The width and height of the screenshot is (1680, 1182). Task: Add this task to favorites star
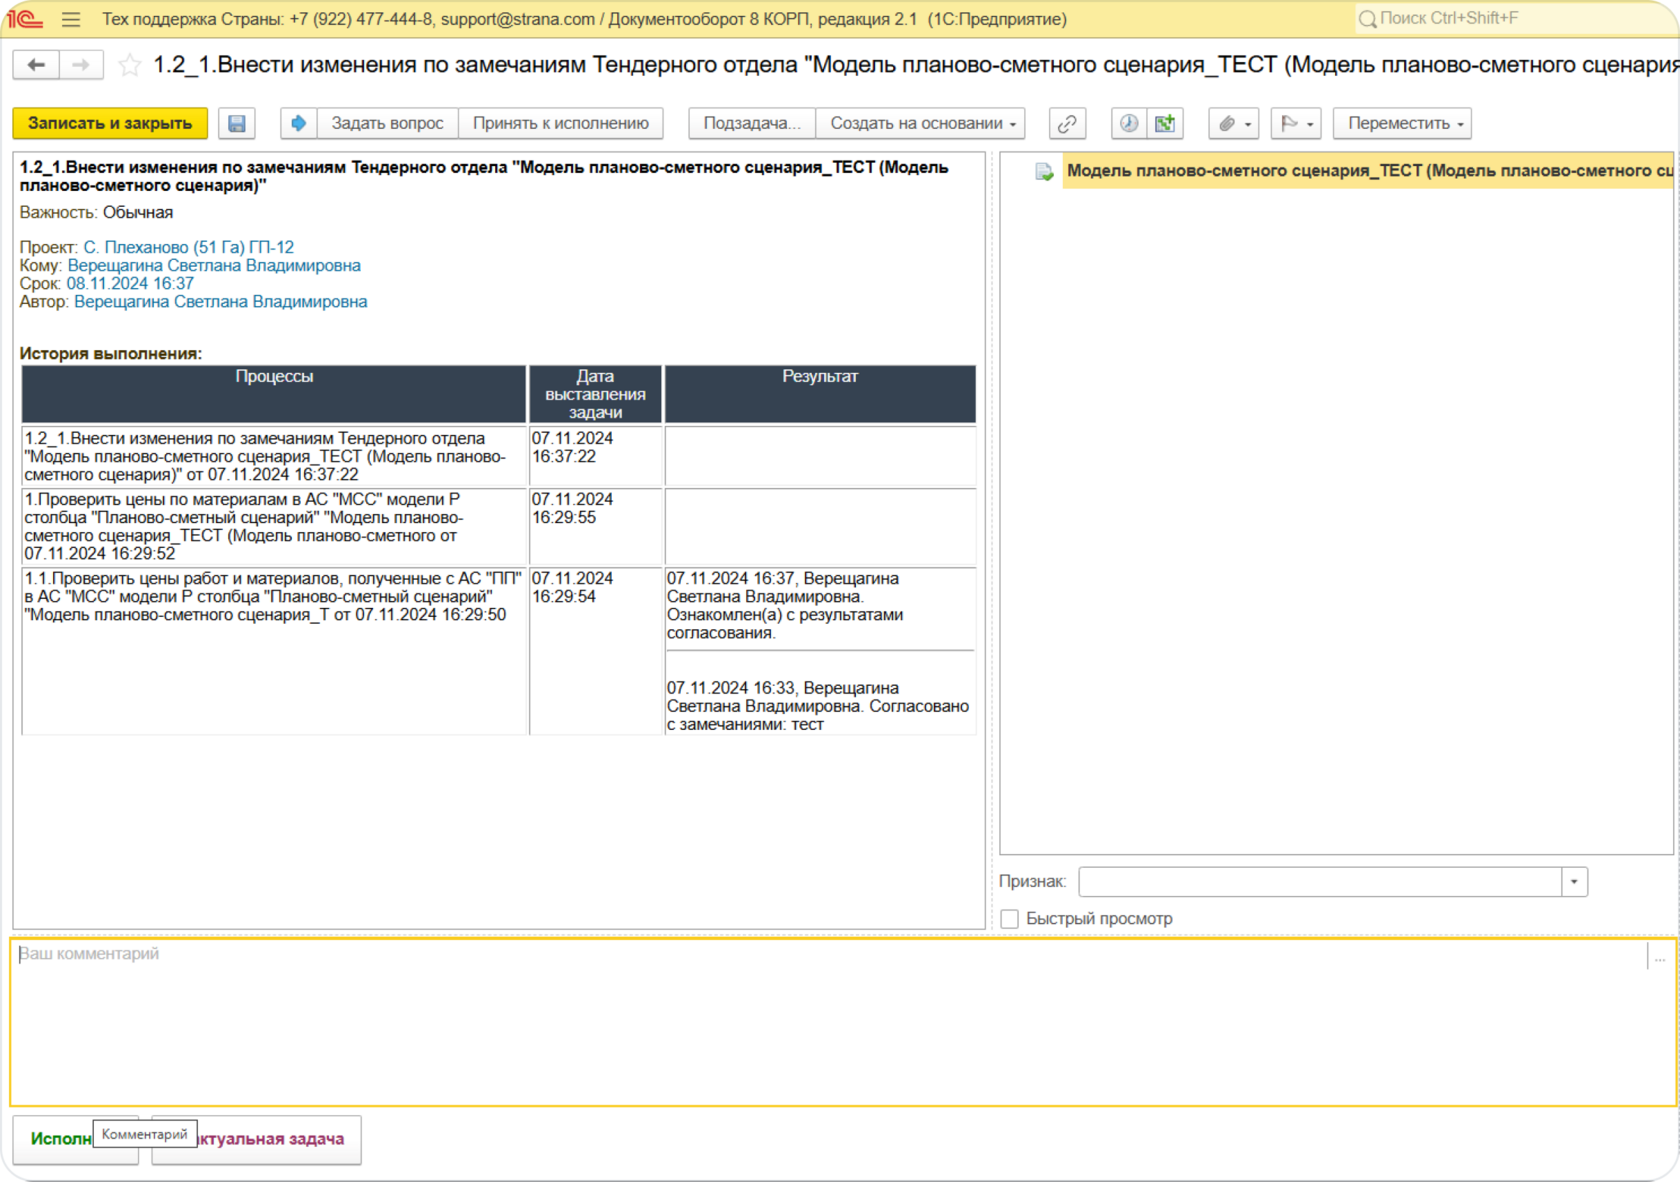130,65
